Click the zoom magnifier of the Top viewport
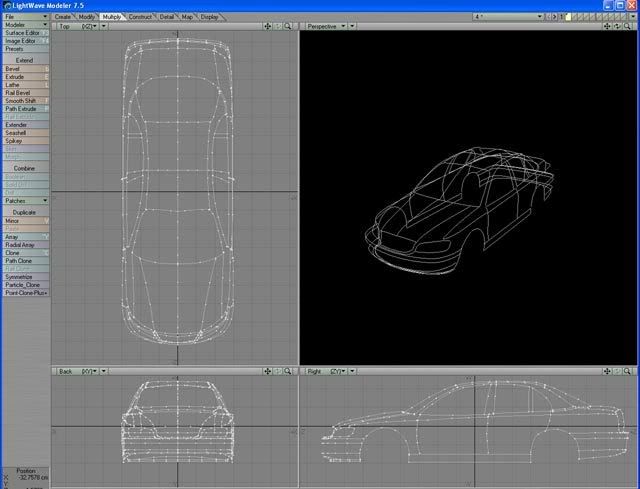Screen dimensions: 640x489 coord(288,26)
